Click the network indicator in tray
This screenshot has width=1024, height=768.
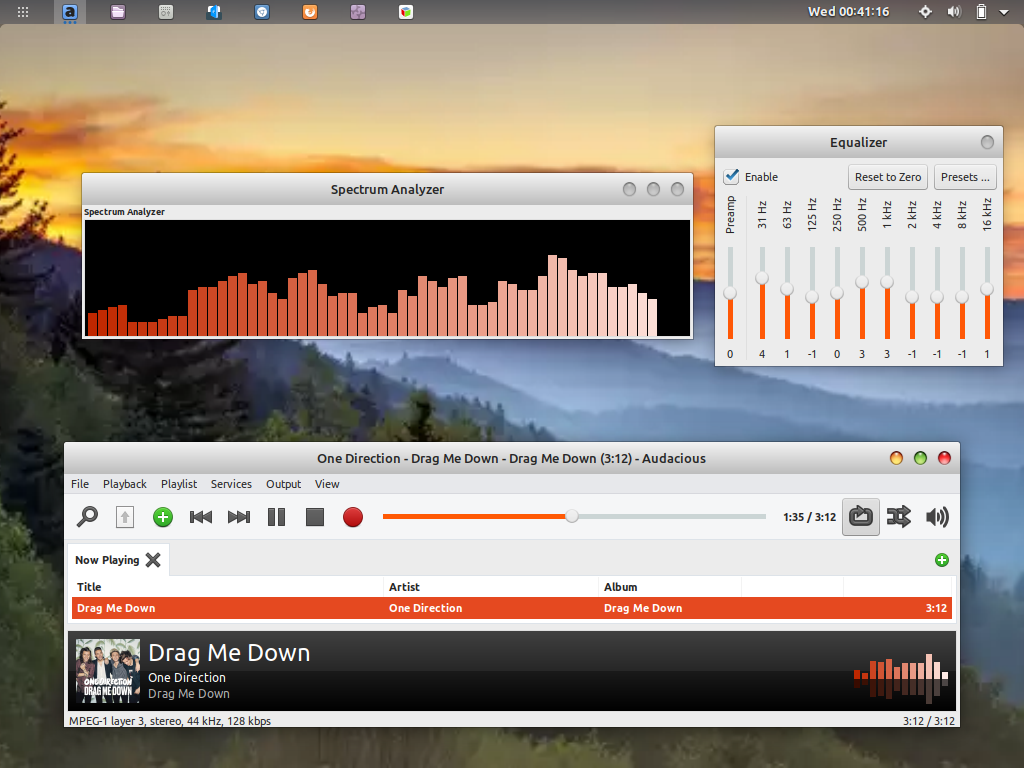[925, 12]
